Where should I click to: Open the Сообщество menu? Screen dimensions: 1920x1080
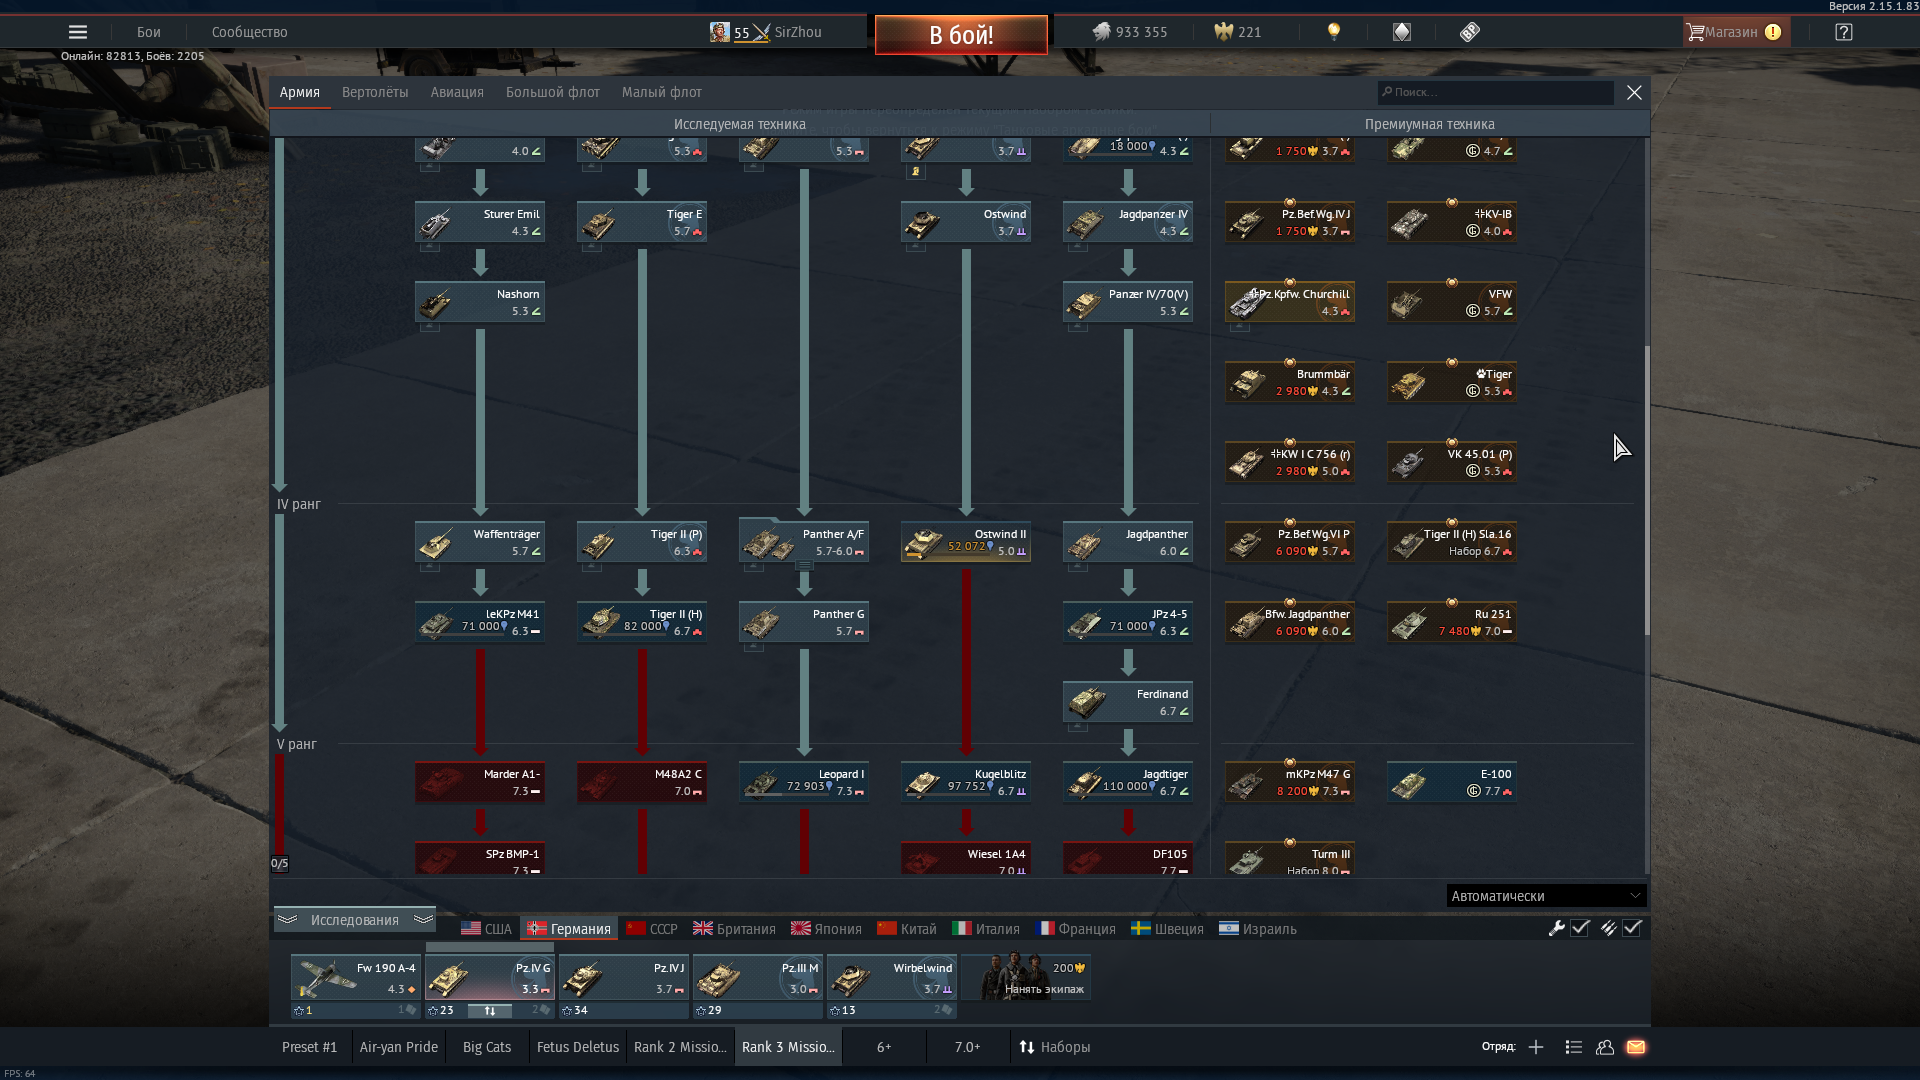click(x=250, y=32)
